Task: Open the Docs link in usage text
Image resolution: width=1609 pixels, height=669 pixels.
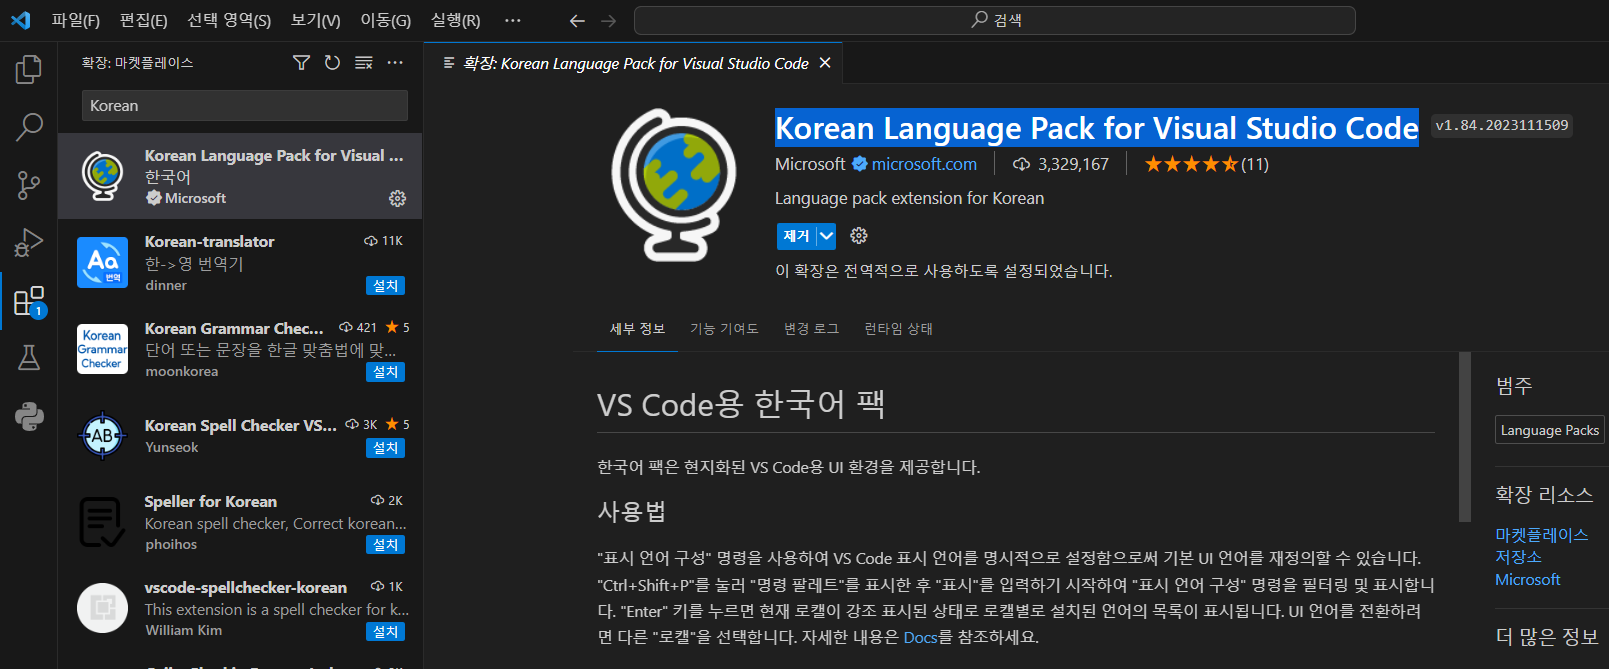Action: tap(920, 637)
